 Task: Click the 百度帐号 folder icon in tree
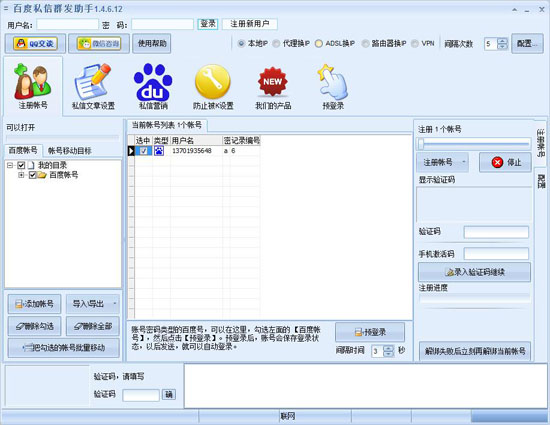click(42, 175)
